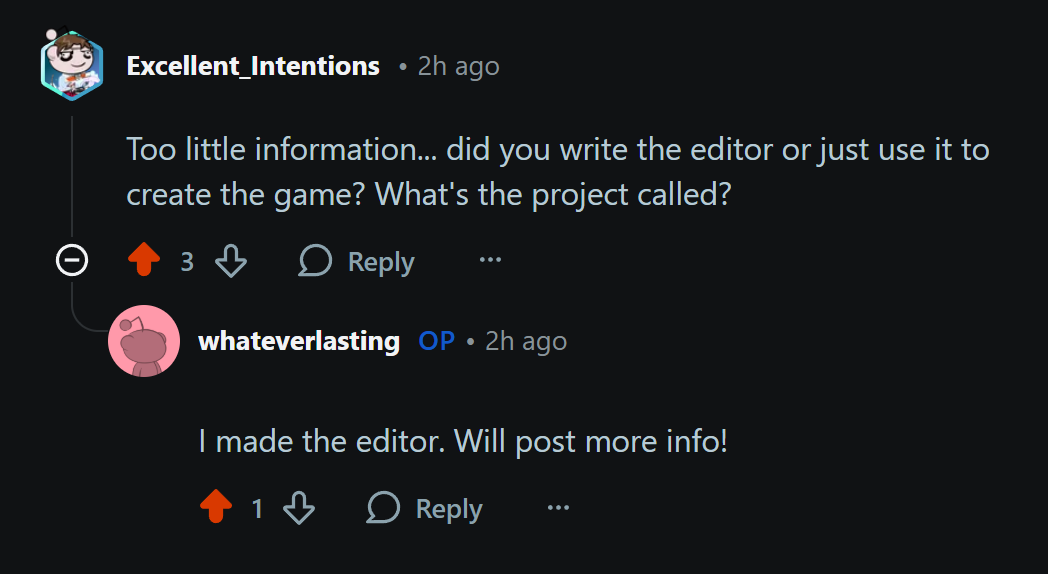Click the timestamp on Excellent_Intentions' comment

pos(458,67)
